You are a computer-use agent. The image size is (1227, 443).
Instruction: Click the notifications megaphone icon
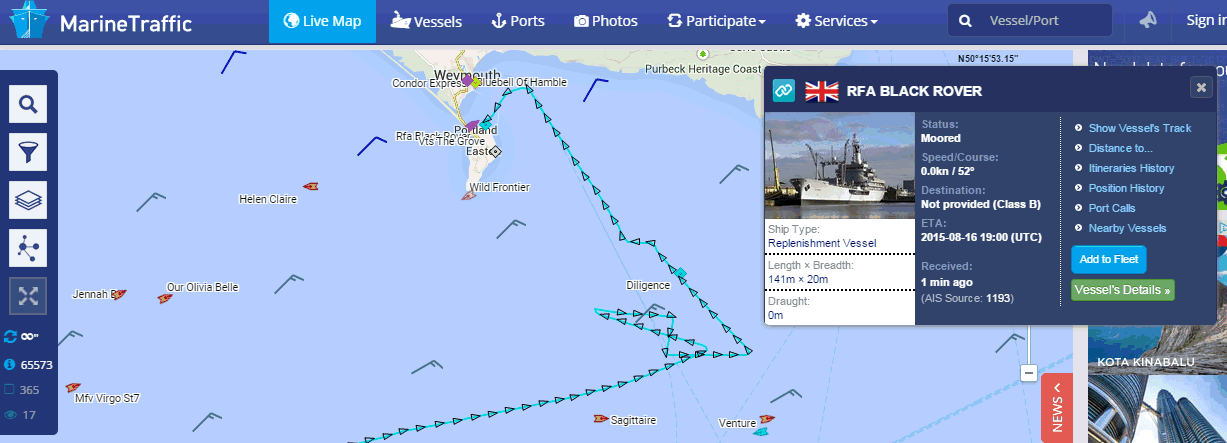[x=1149, y=20]
